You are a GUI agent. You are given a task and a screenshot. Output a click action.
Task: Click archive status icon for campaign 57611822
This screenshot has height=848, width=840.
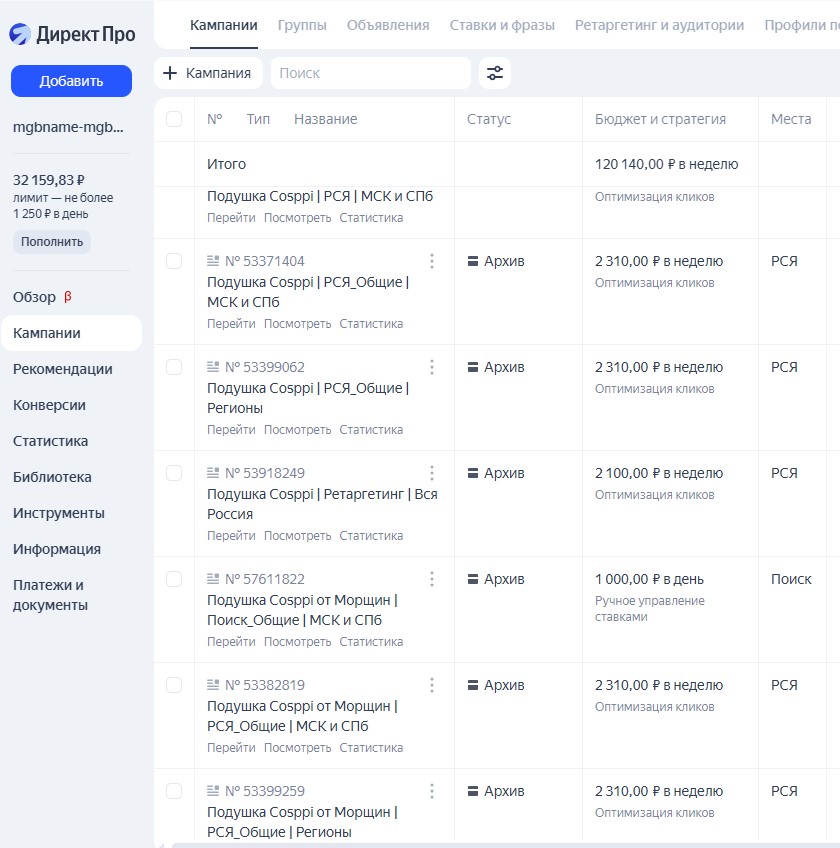[473, 579]
